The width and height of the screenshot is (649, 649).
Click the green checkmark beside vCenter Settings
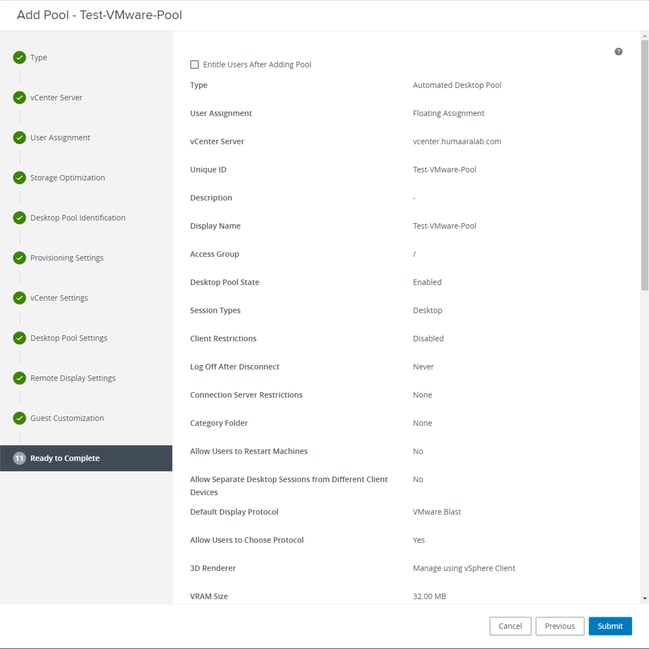click(x=19, y=298)
